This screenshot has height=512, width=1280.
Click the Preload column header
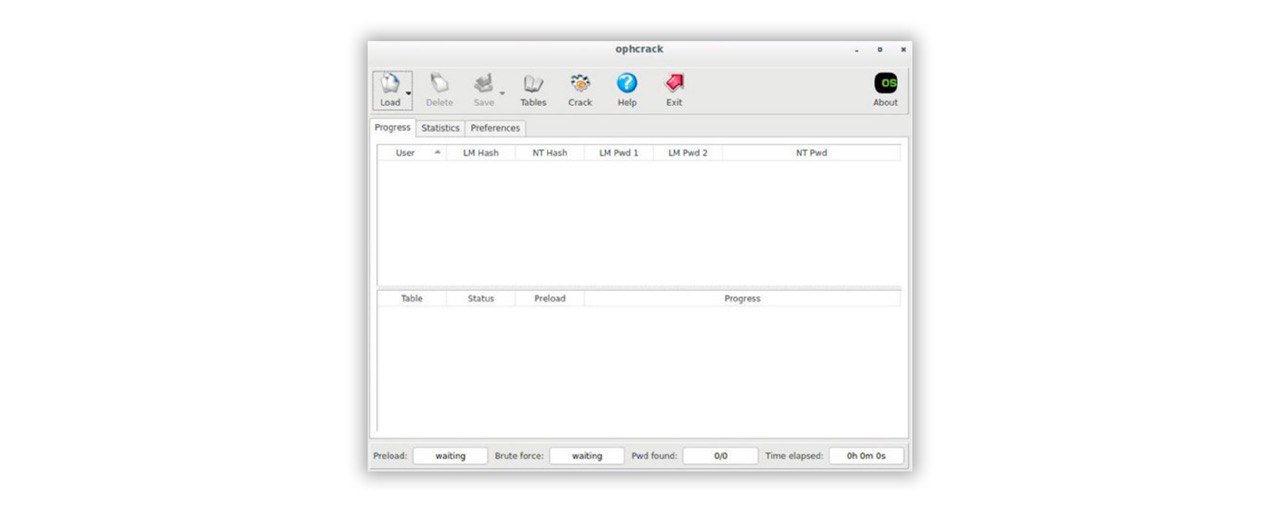click(549, 299)
